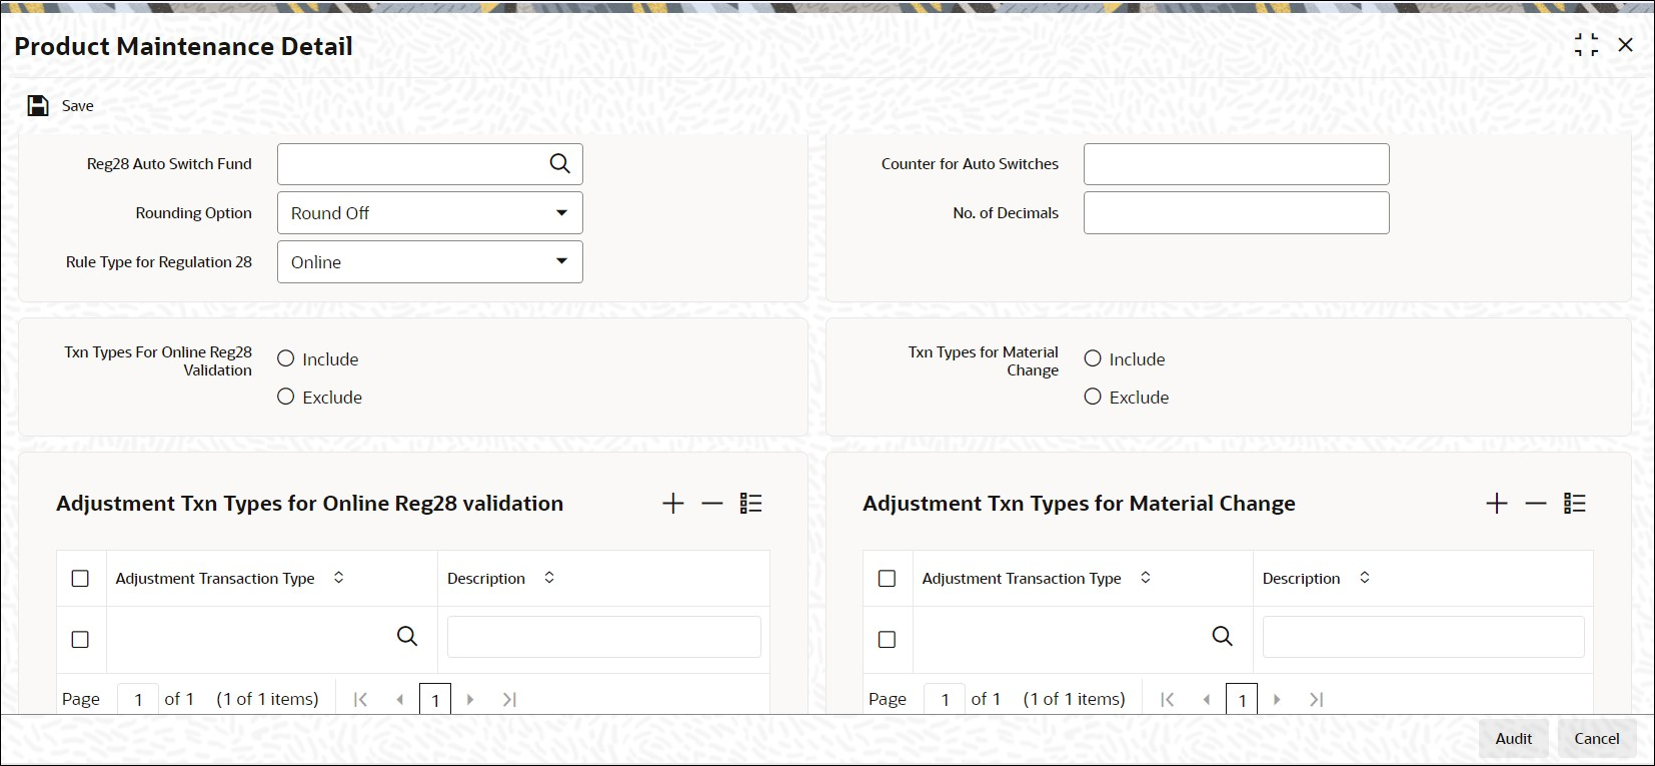This screenshot has width=1655, height=766.
Task: Click the Save floppy disk icon
Action: tap(38, 106)
